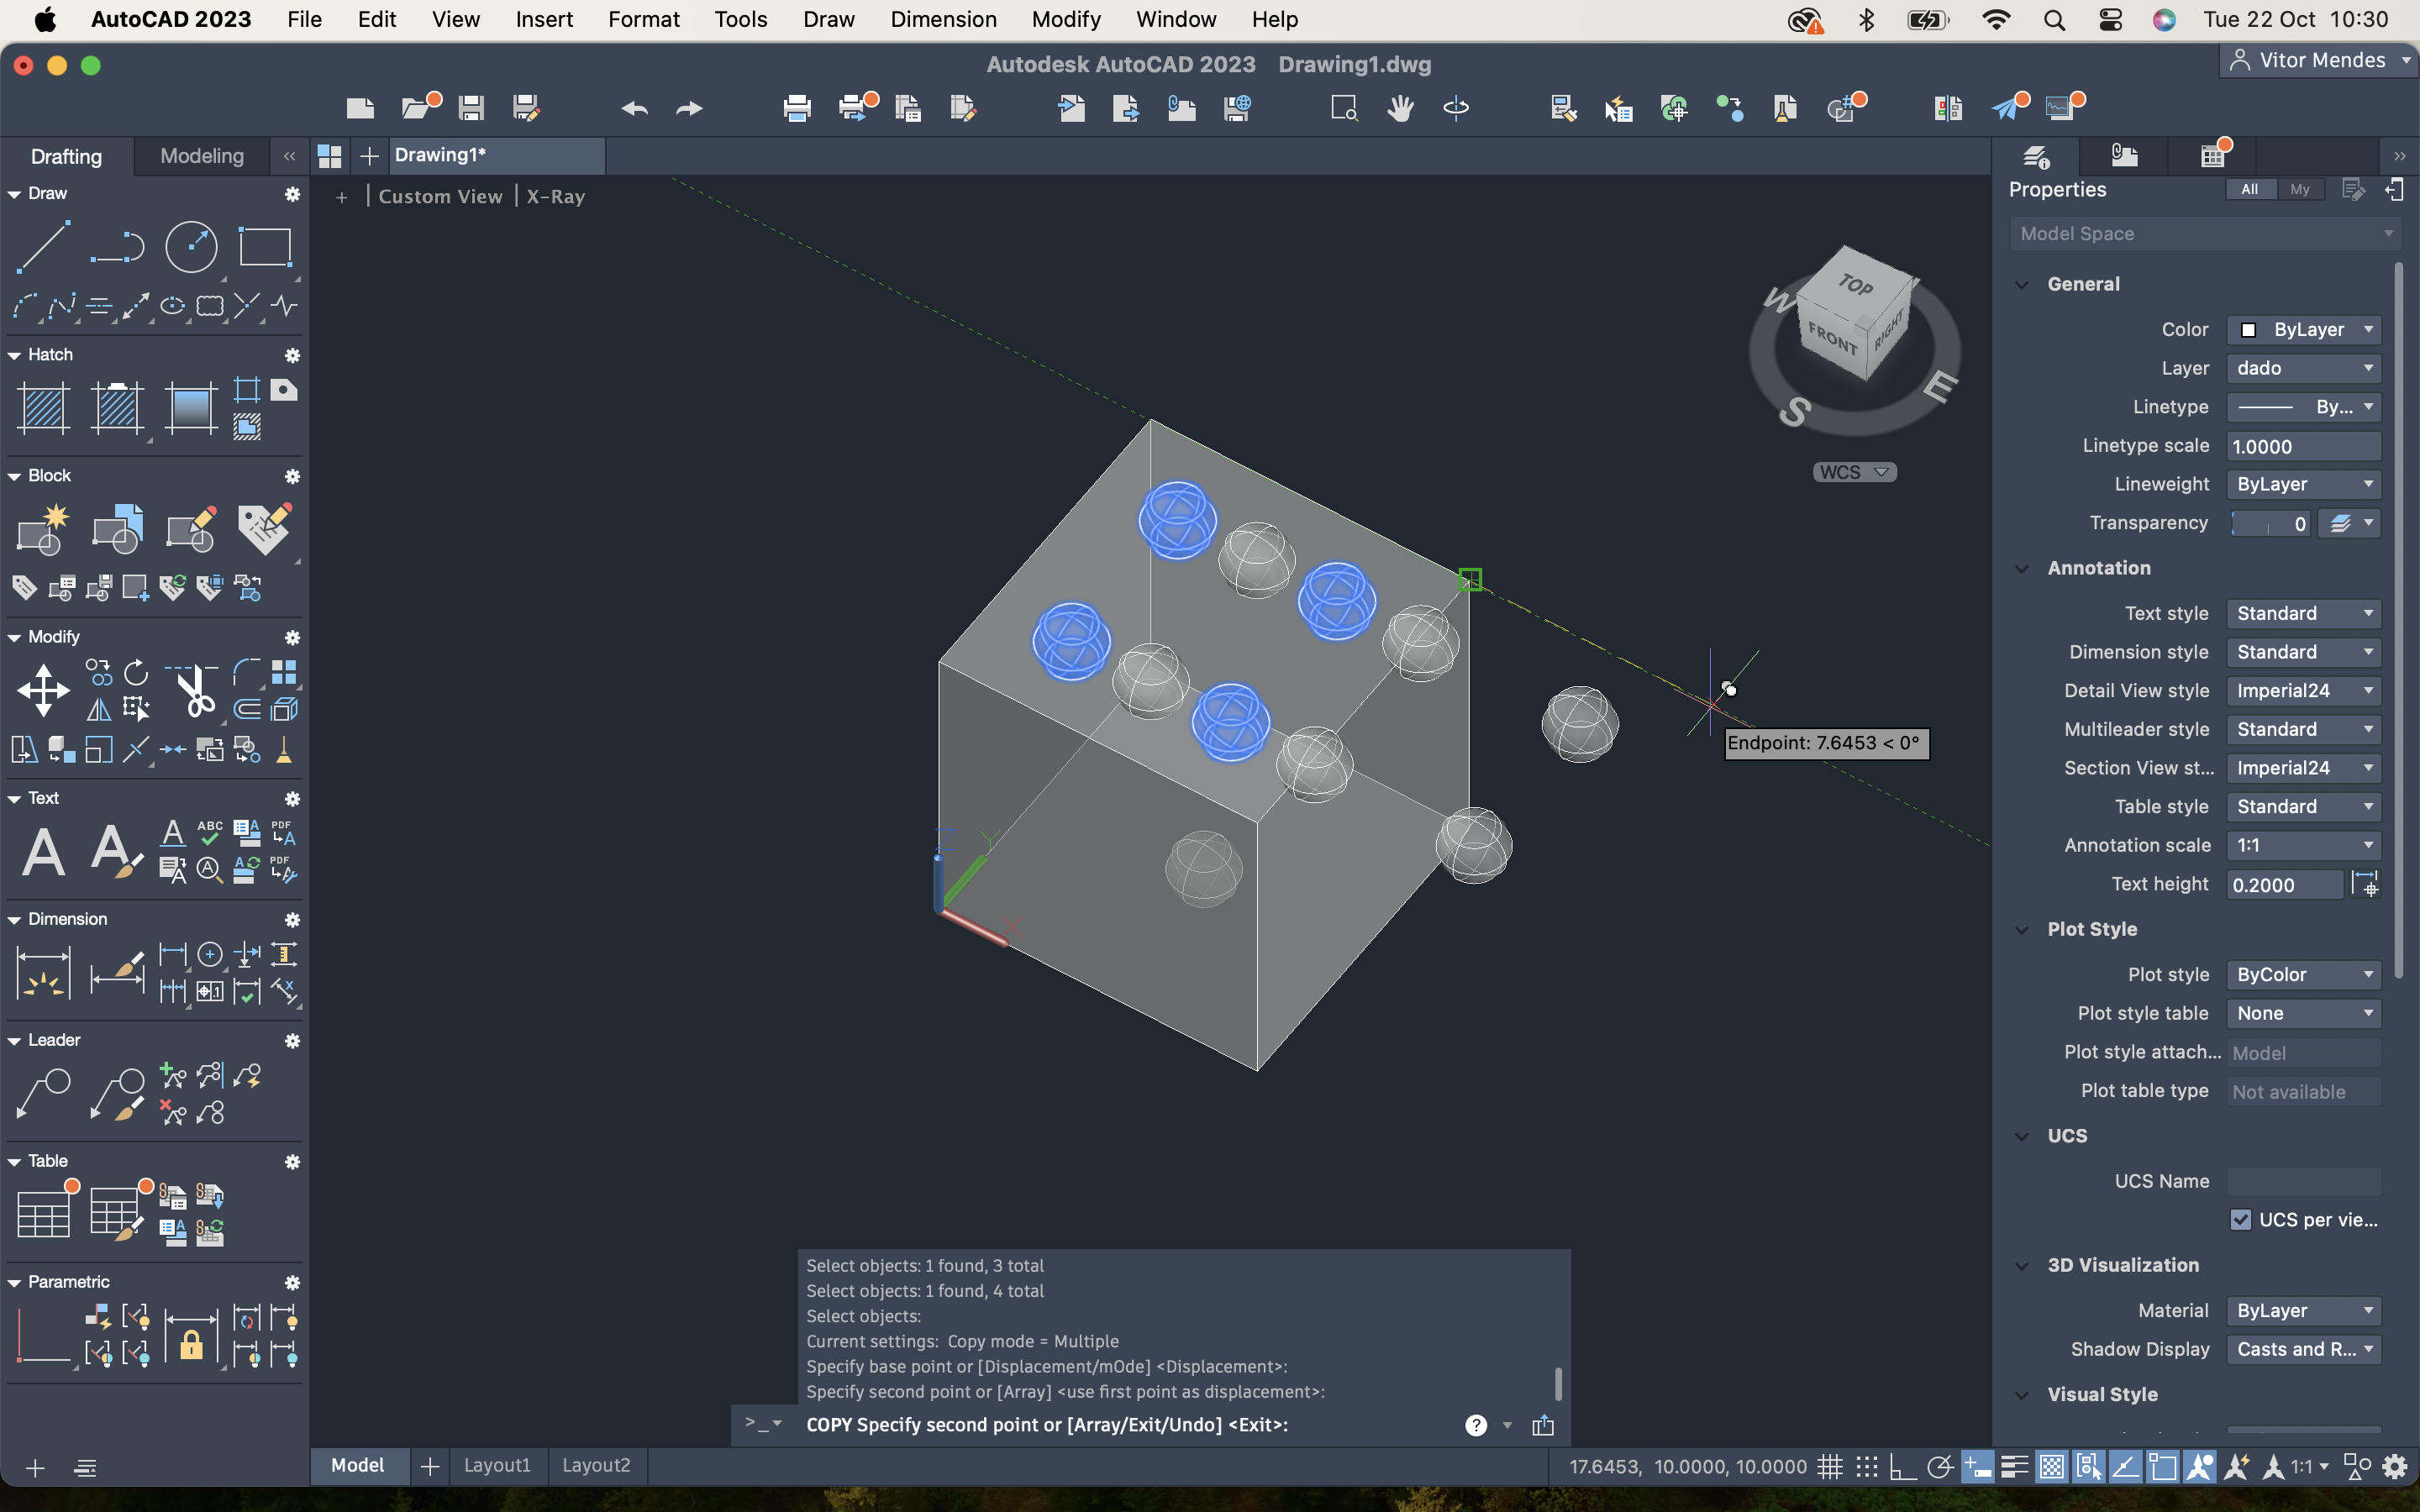The height and width of the screenshot is (1512, 2420).
Task: Select the Circle draw tool
Action: click(x=191, y=246)
